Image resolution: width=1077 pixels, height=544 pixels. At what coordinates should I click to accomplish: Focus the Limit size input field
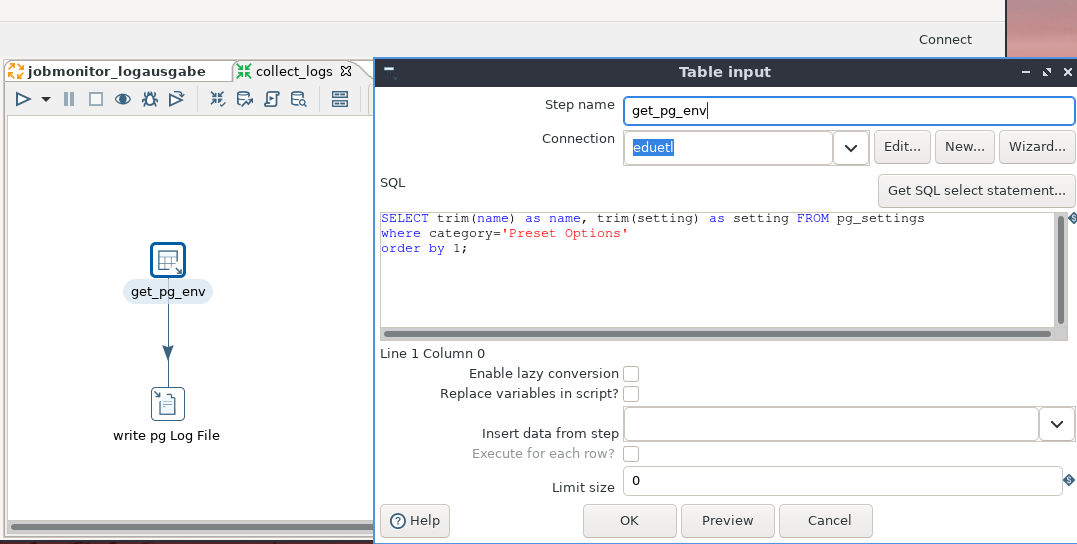click(x=843, y=481)
